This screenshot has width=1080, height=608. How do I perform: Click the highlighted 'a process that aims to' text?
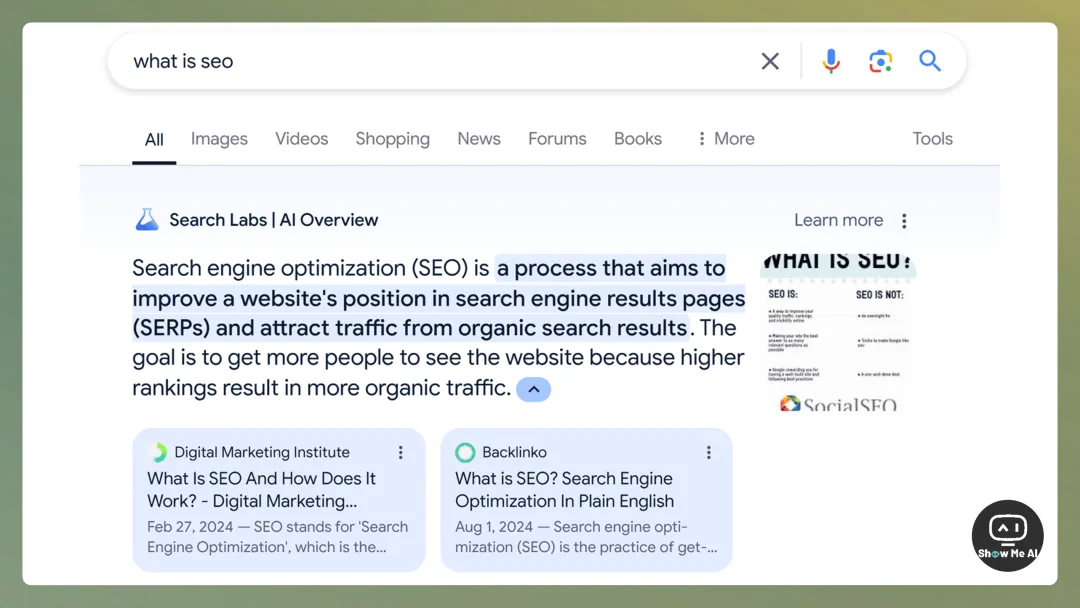click(611, 268)
